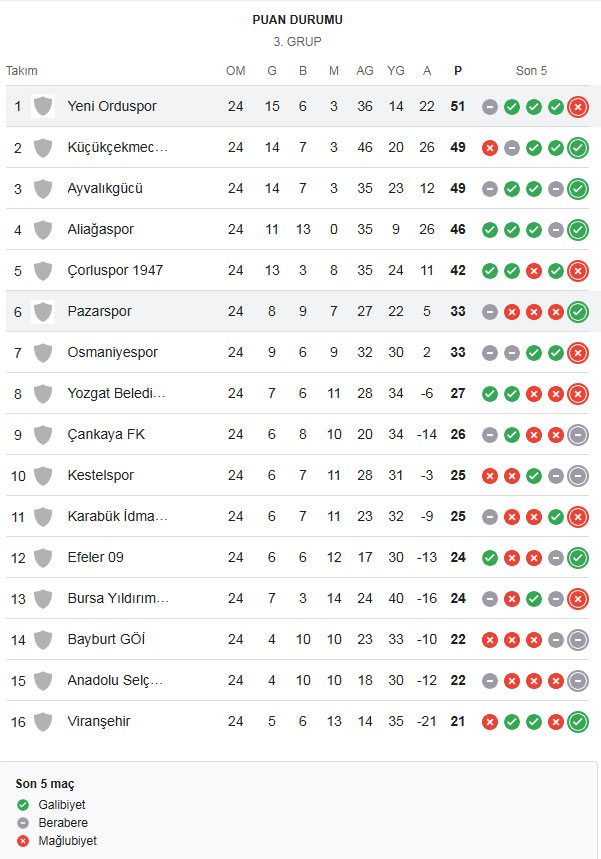This screenshot has height=859, width=601.
Task: Click Yeni Orduspor's latest loss result icon
Action: 577,106
